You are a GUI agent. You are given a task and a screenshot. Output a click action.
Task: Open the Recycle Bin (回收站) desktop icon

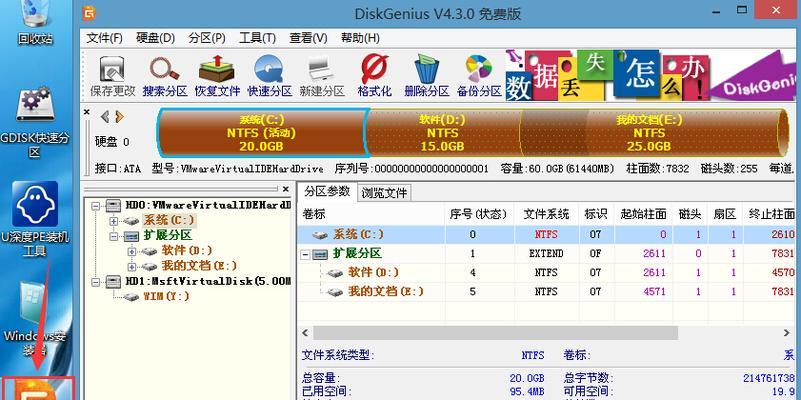click(x=35, y=23)
